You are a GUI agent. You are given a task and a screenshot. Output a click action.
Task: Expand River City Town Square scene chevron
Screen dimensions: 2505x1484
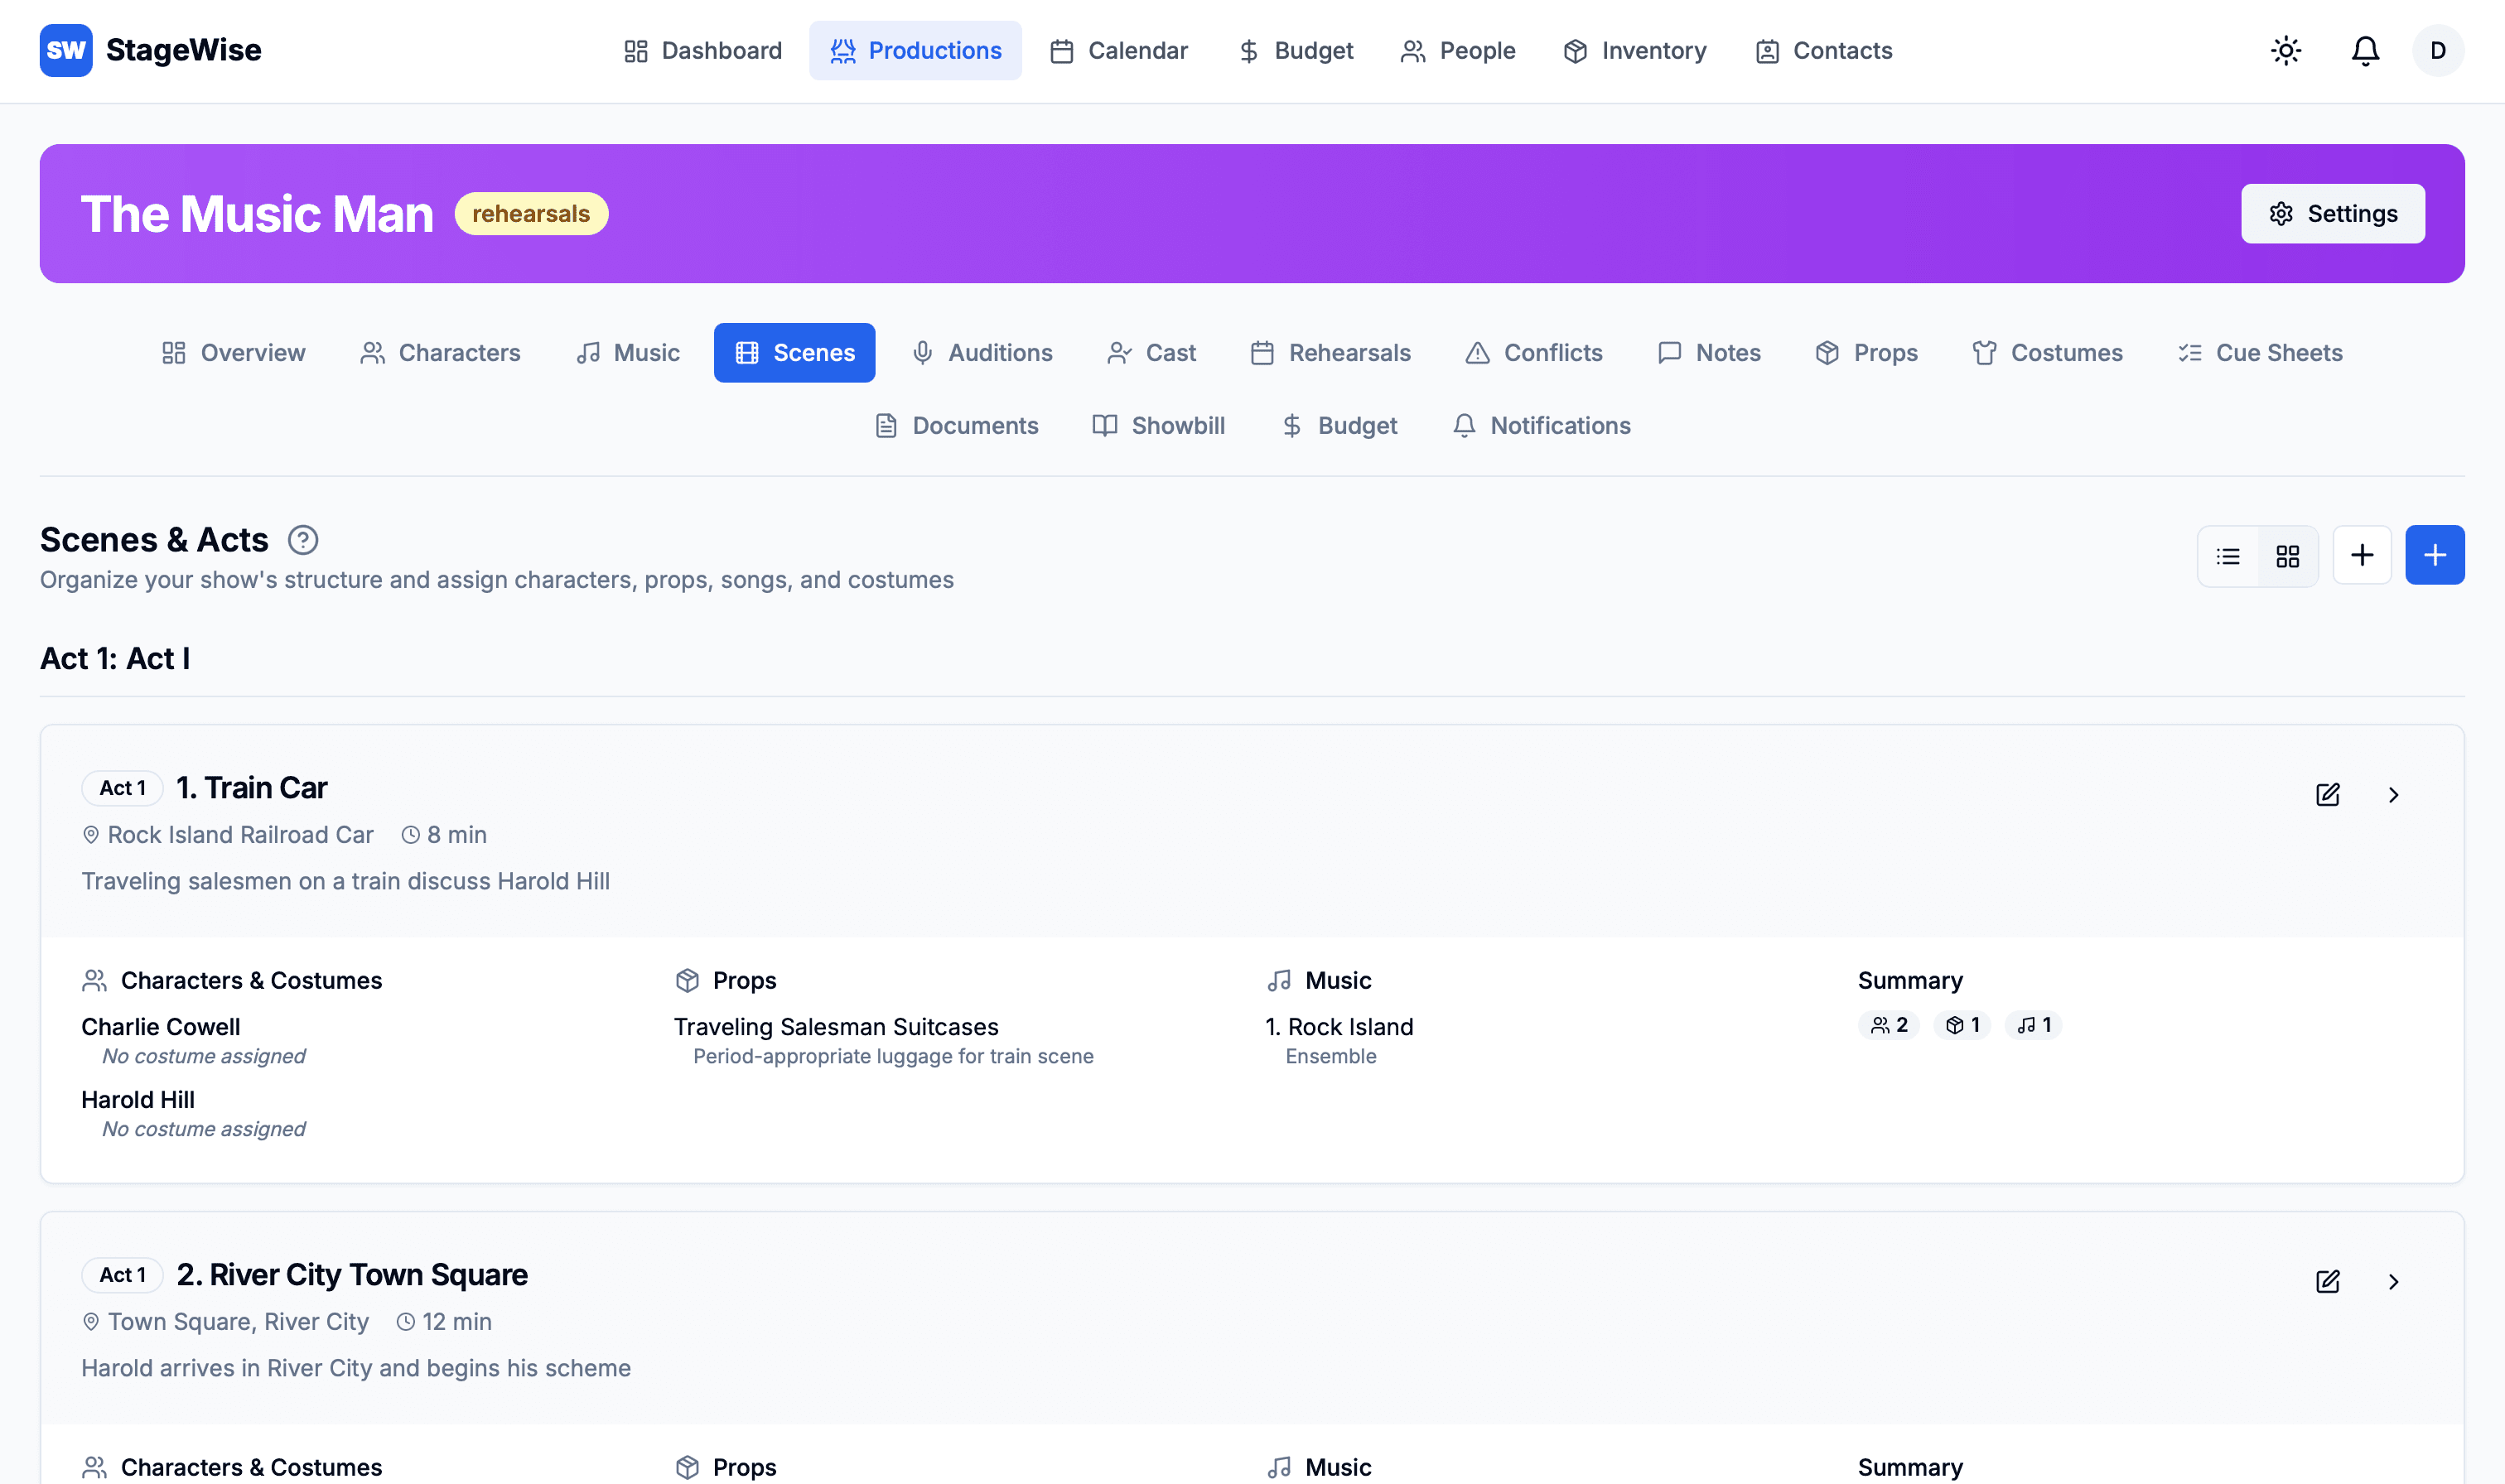tap(2393, 1282)
